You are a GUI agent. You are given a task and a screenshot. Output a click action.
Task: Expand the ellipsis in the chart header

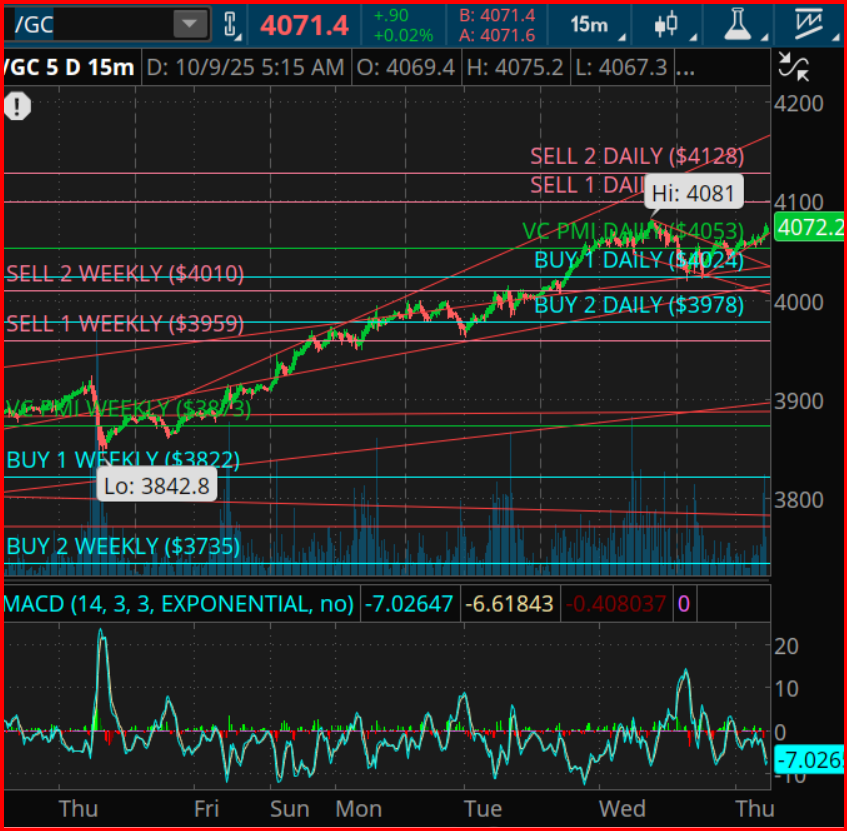(685, 68)
